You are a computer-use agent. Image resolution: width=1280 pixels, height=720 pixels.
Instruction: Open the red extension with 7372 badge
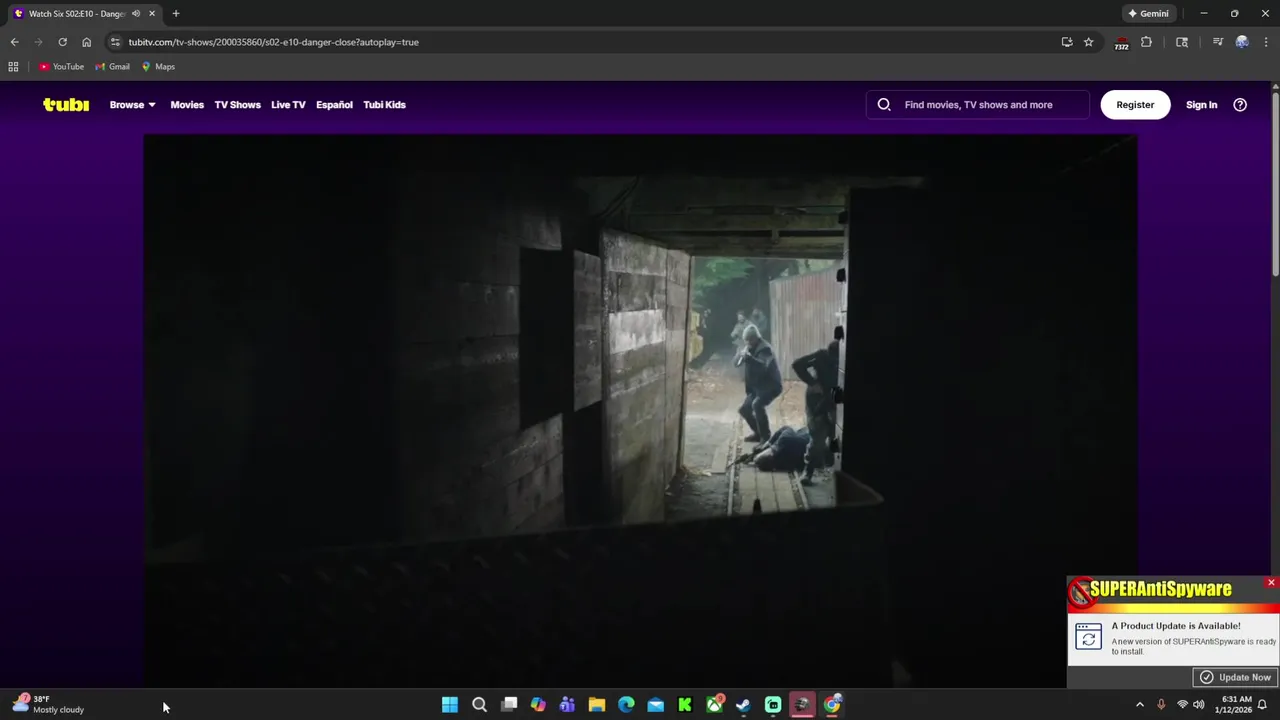point(1121,43)
